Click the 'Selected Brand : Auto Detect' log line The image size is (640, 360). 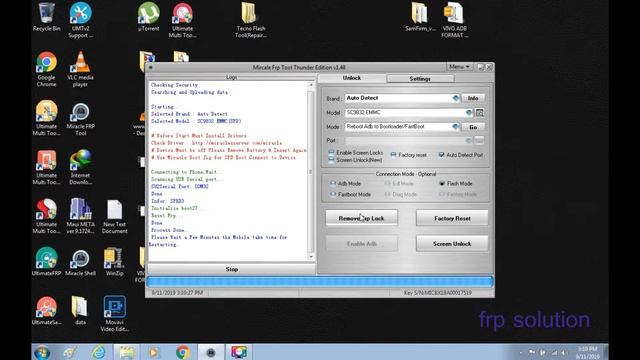[189, 114]
